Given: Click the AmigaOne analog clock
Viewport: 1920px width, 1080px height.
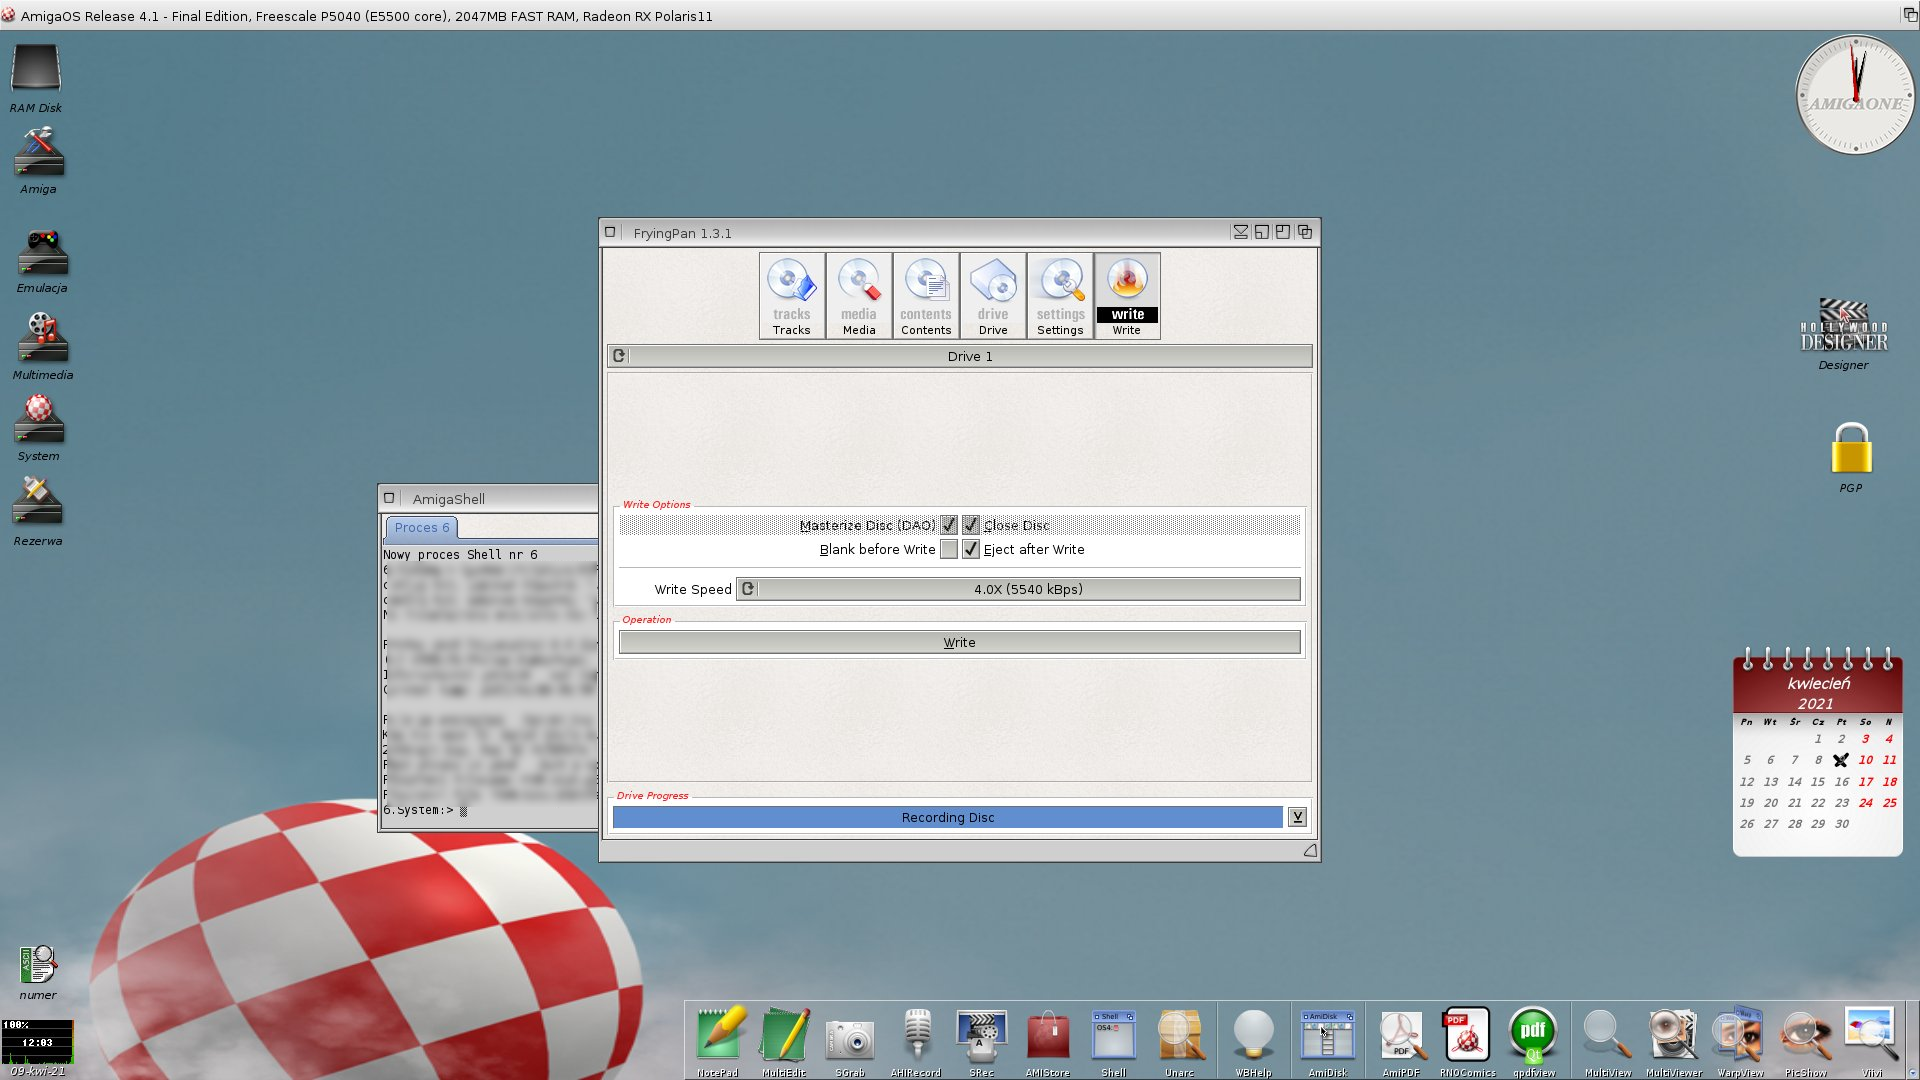Looking at the screenshot, I should tap(1855, 95).
